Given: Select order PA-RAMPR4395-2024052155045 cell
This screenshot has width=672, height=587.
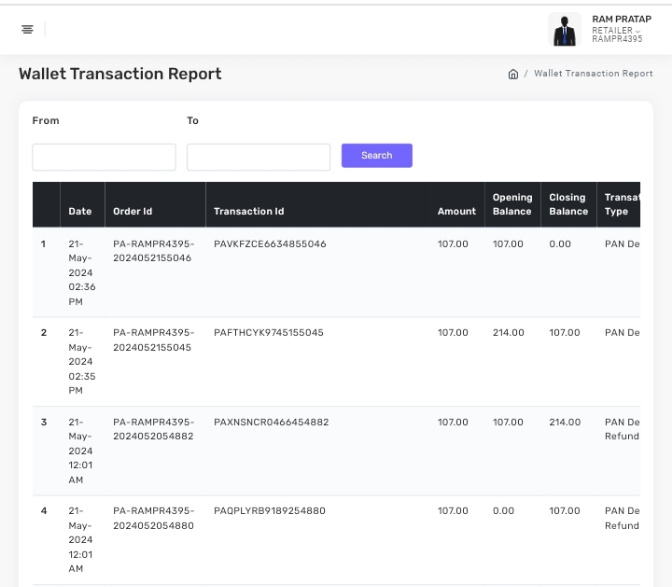Looking at the screenshot, I should [x=153, y=339].
